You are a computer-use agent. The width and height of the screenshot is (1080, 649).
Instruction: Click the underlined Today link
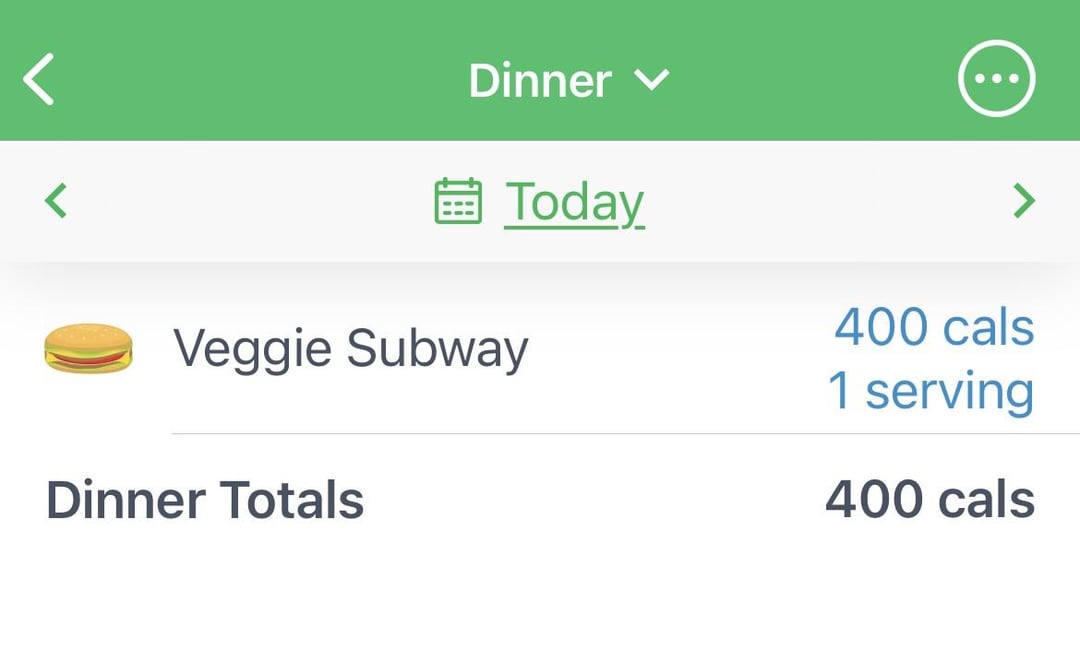click(574, 203)
